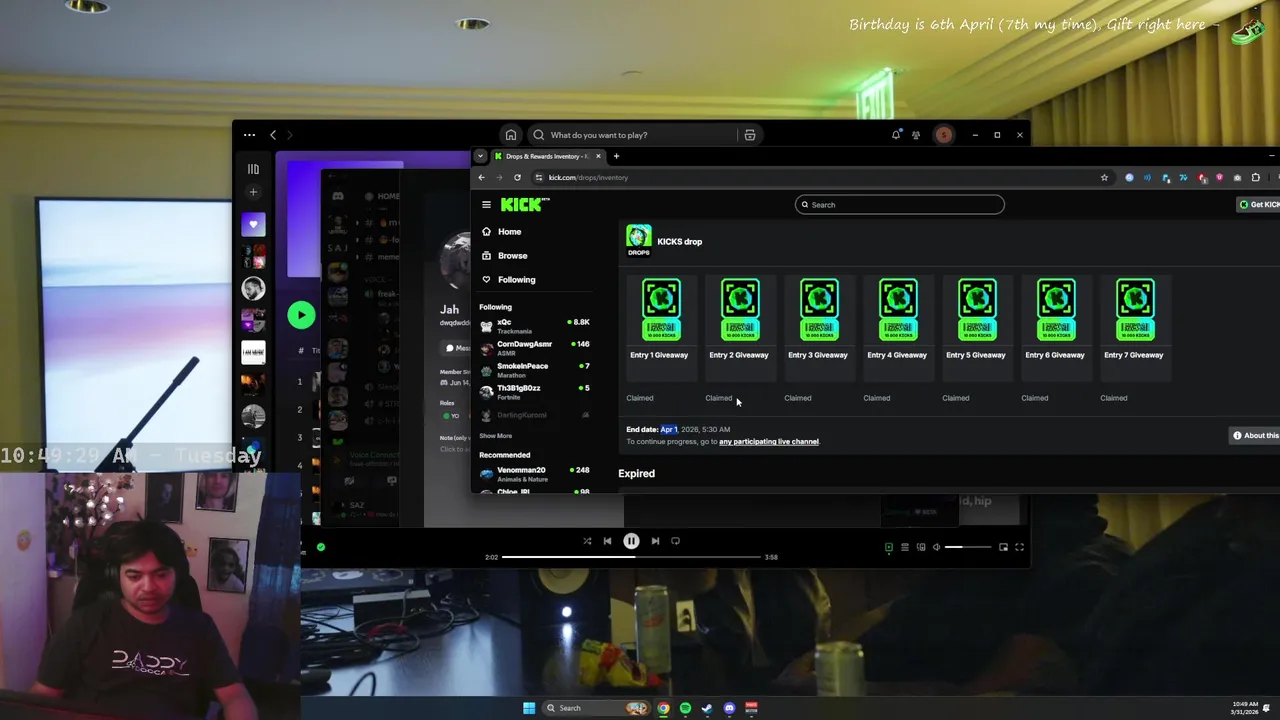
Task: Open Chrome extensions puzzle icon
Action: coord(1256,178)
